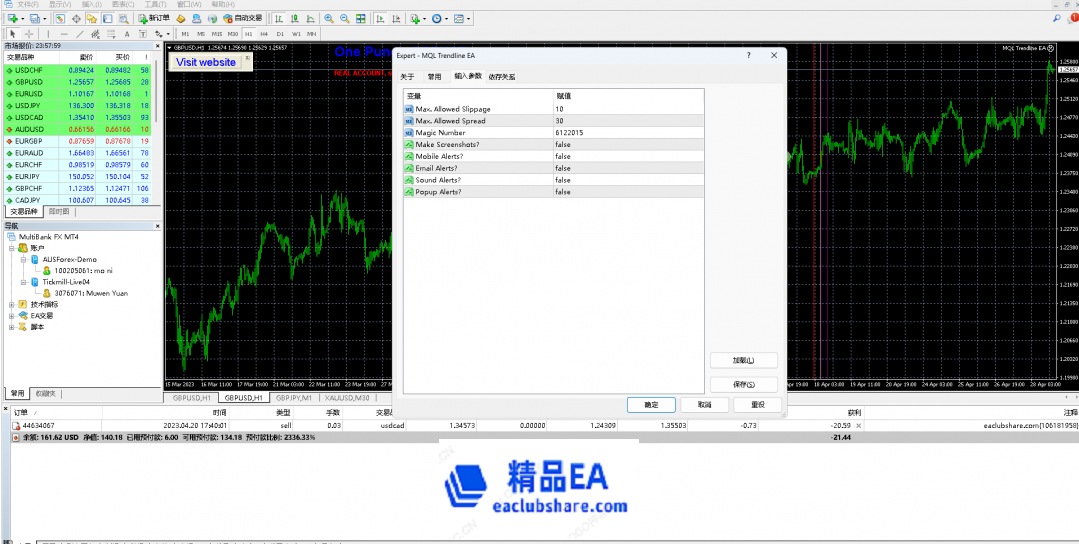Screen dimensions: 1079x544
Task: Toggle the Navigator star-folder icon
Action: [x=92, y=19]
